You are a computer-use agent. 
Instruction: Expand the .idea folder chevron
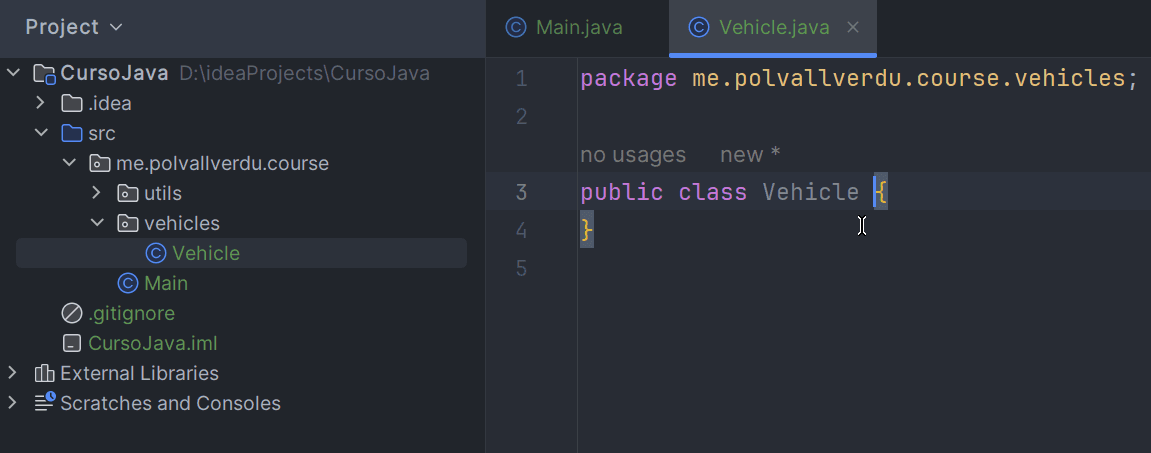[x=41, y=103]
